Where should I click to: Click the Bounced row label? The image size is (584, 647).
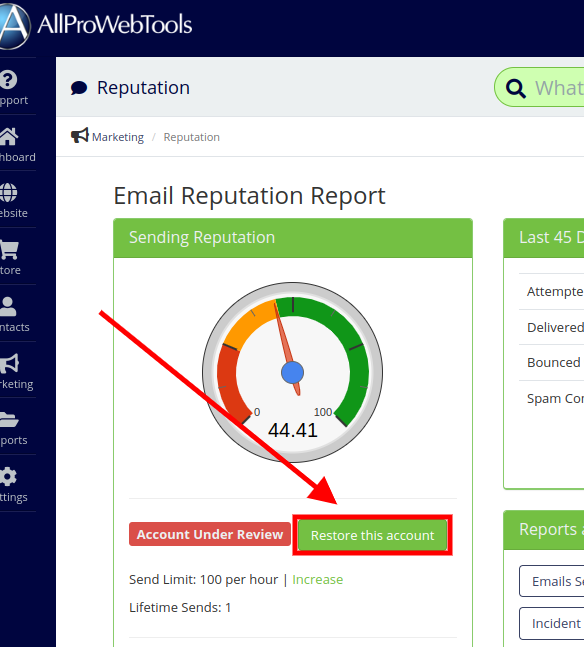point(553,362)
